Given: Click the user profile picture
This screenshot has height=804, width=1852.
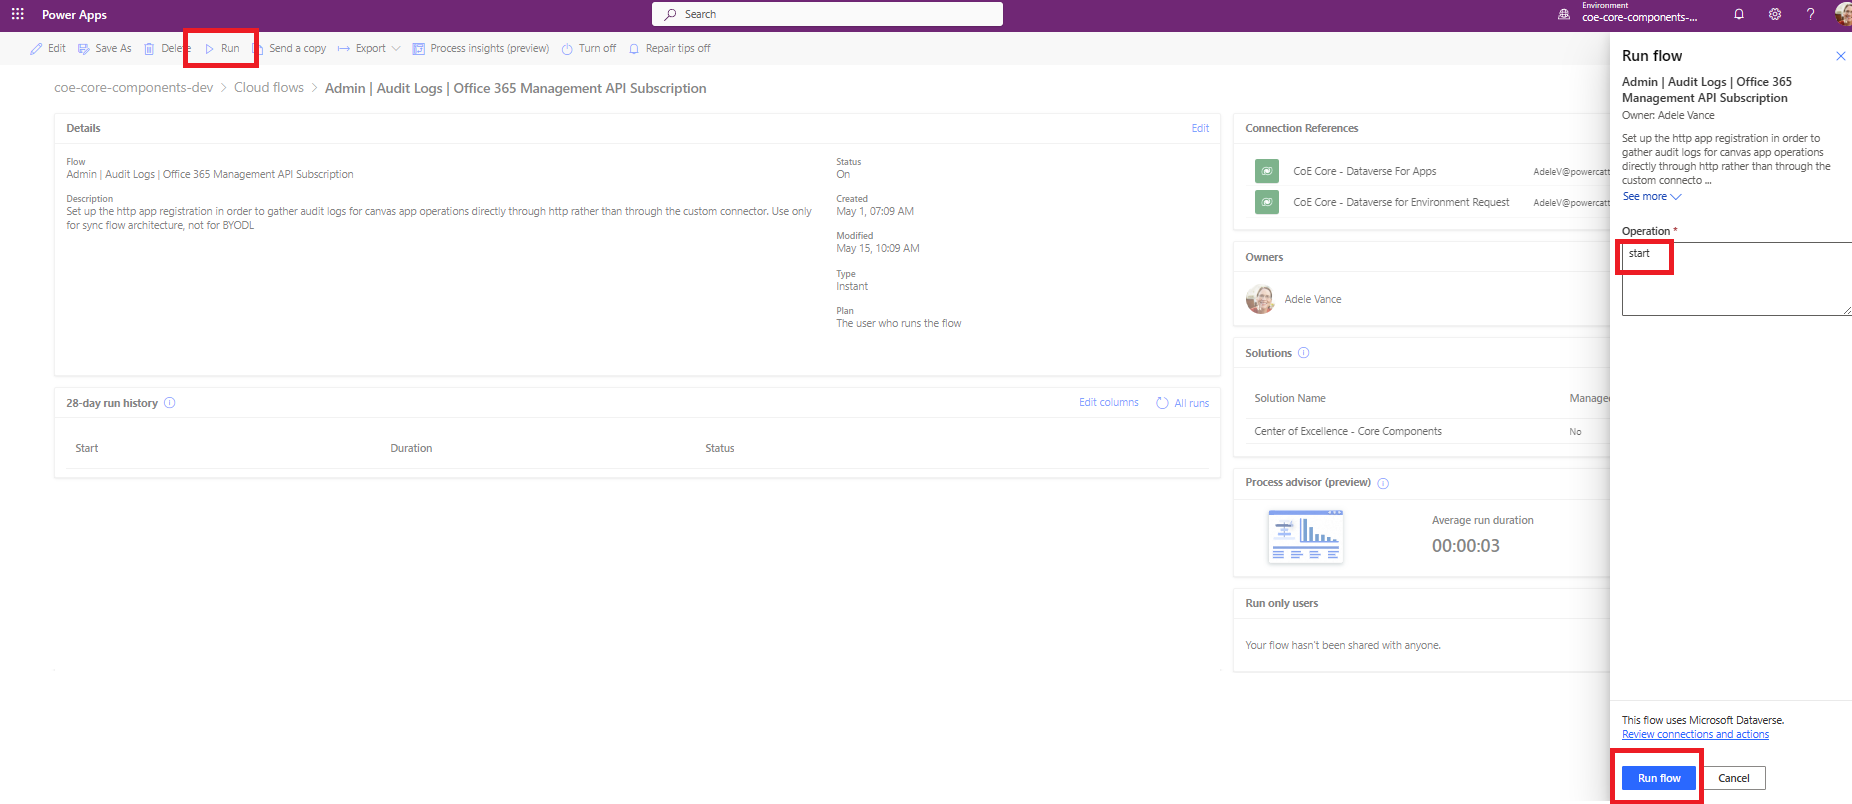Looking at the screenshot, I should (x=1843, y=14).
